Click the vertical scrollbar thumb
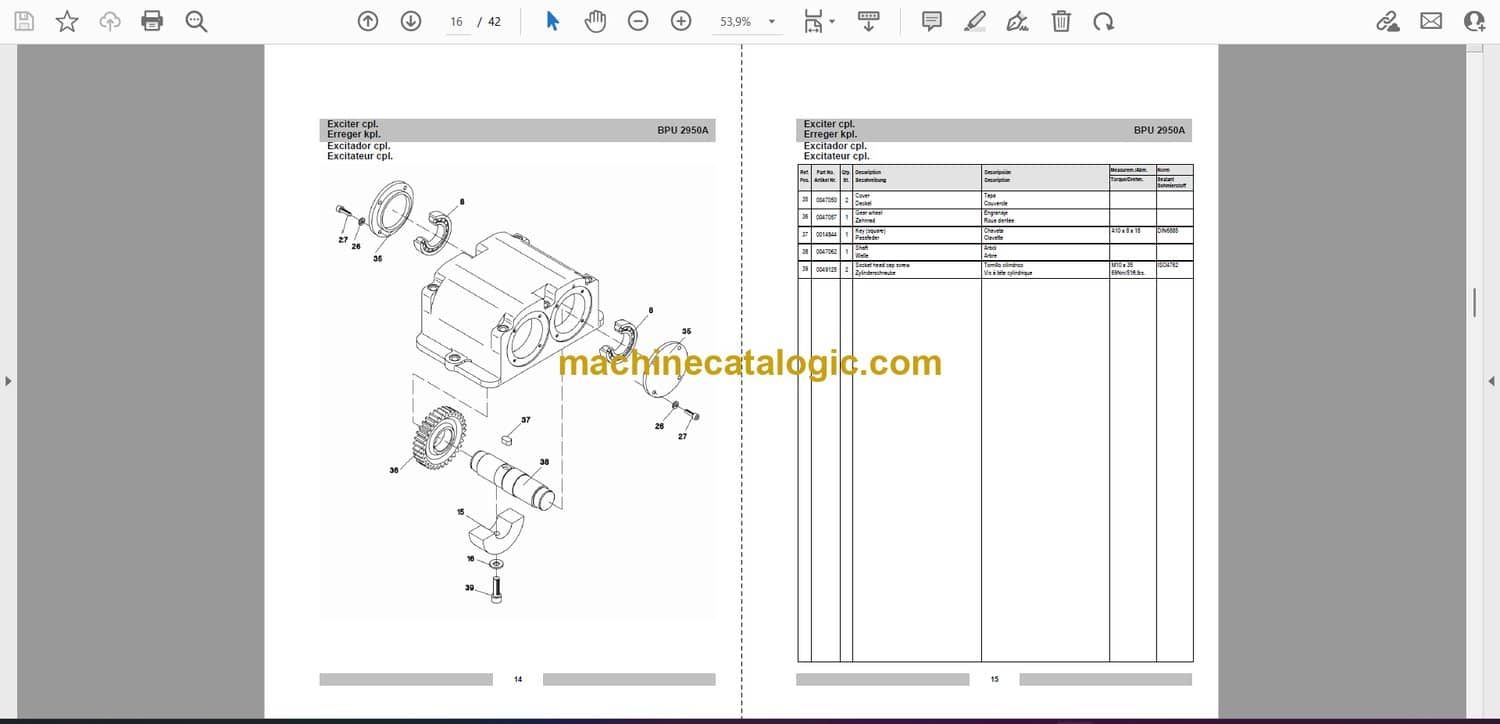 click(1474, 302)
